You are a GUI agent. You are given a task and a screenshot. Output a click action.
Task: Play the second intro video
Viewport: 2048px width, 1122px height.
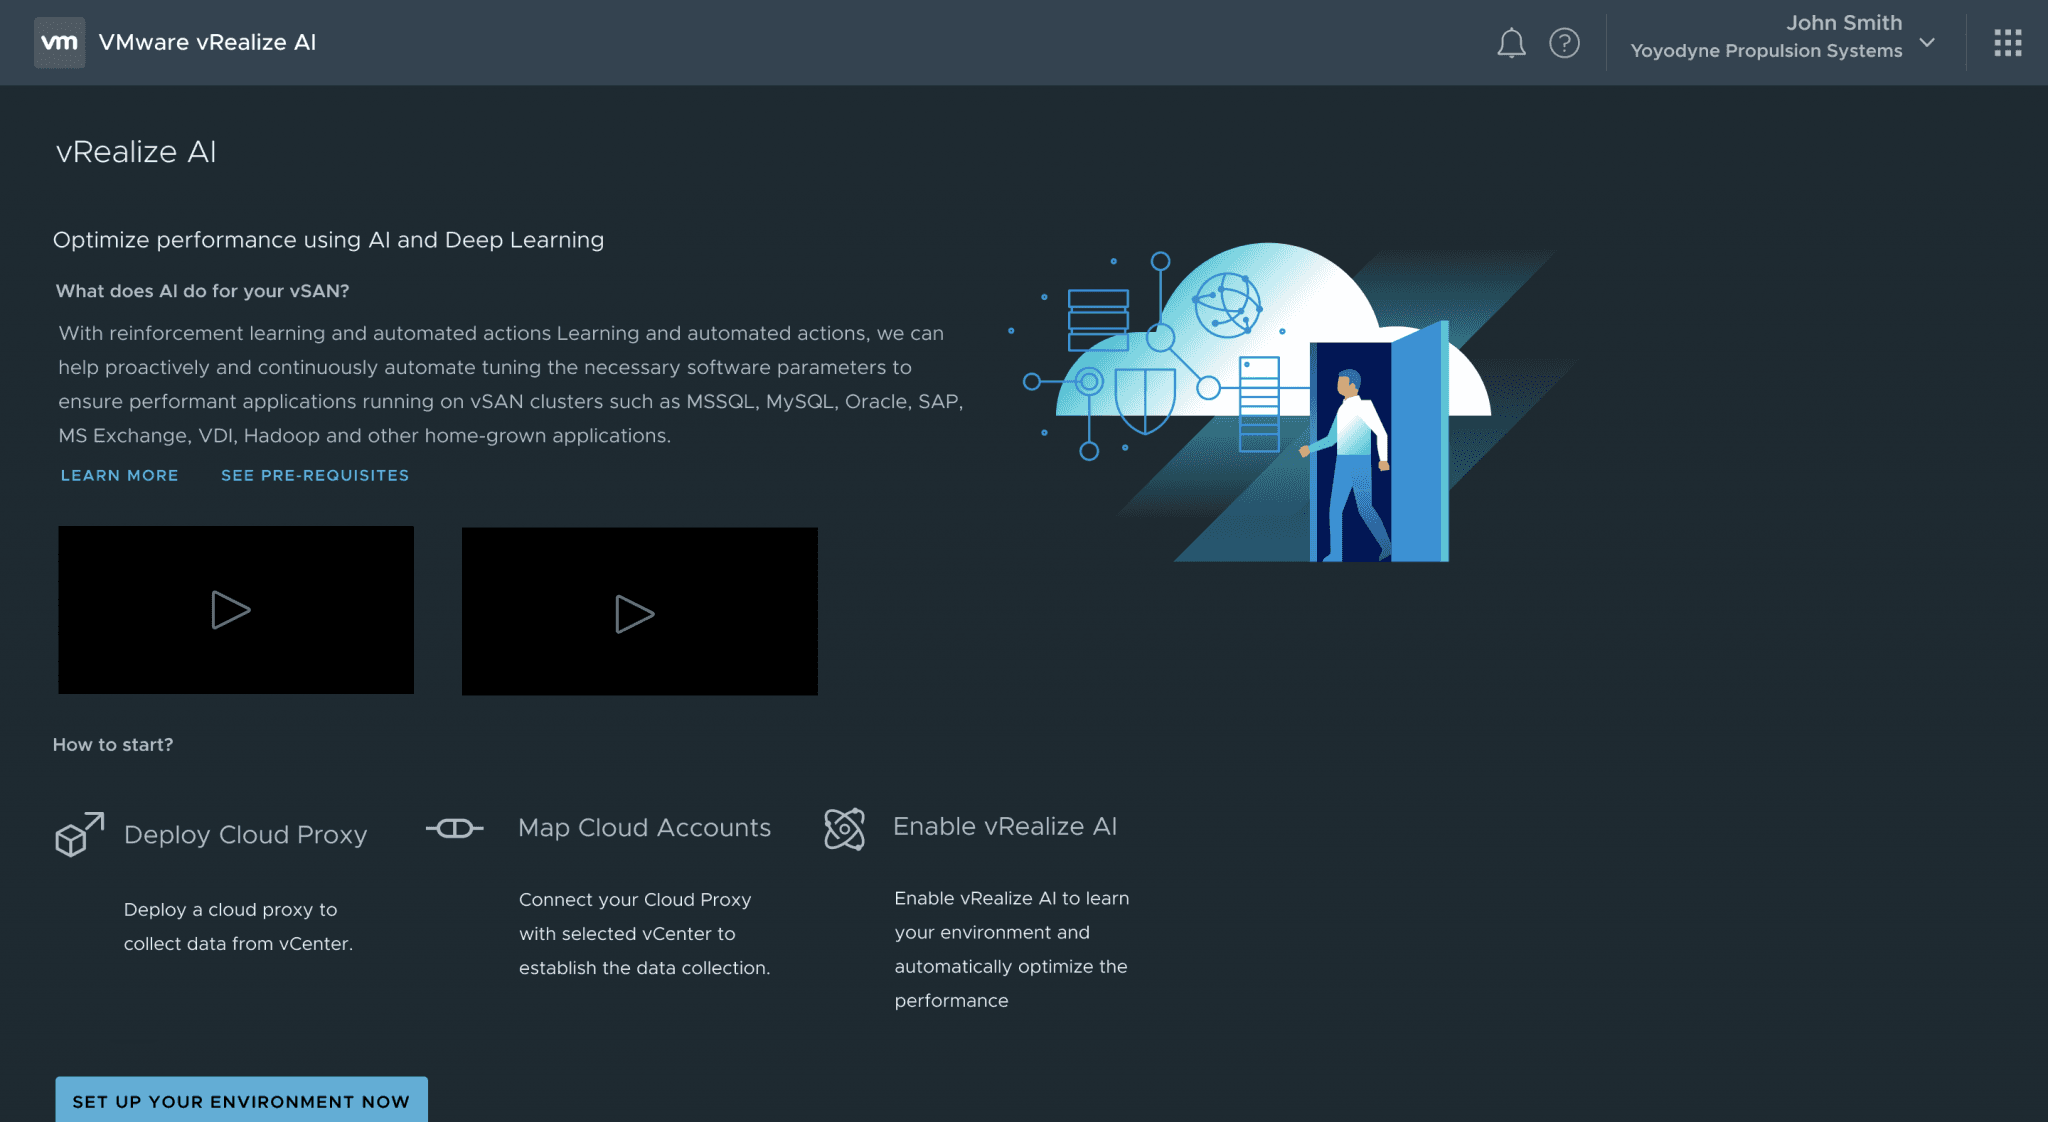635,613
